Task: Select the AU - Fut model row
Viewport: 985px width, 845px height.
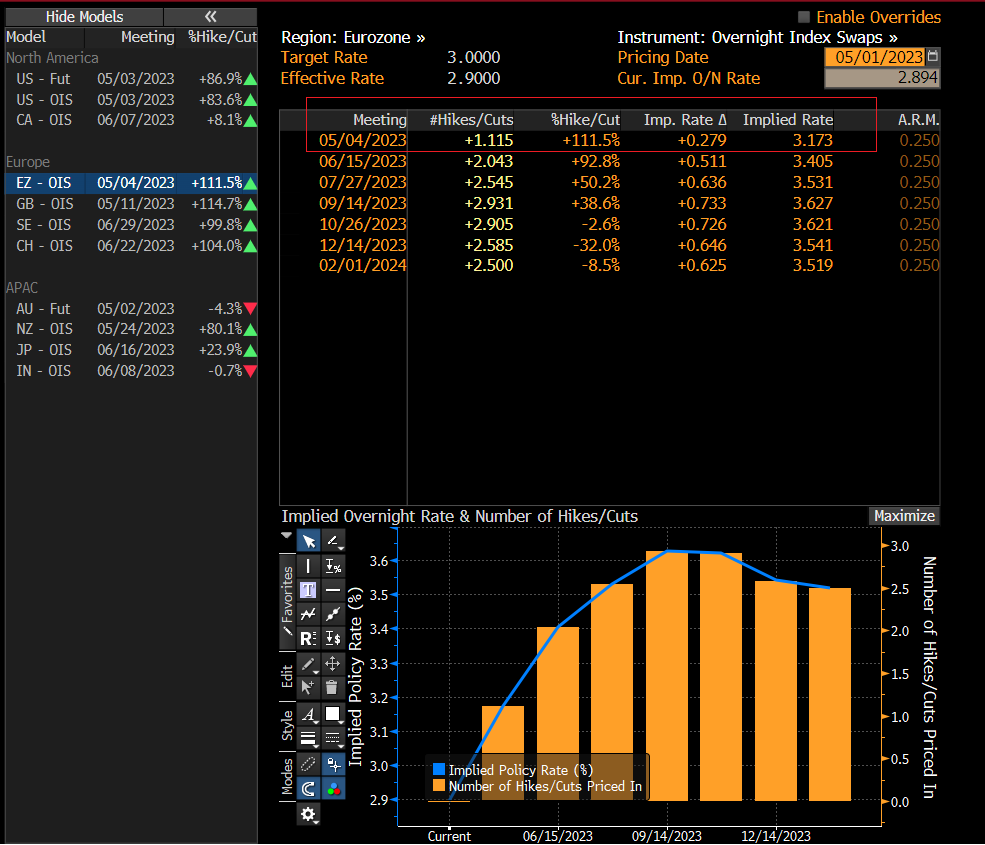Action: 131,309
